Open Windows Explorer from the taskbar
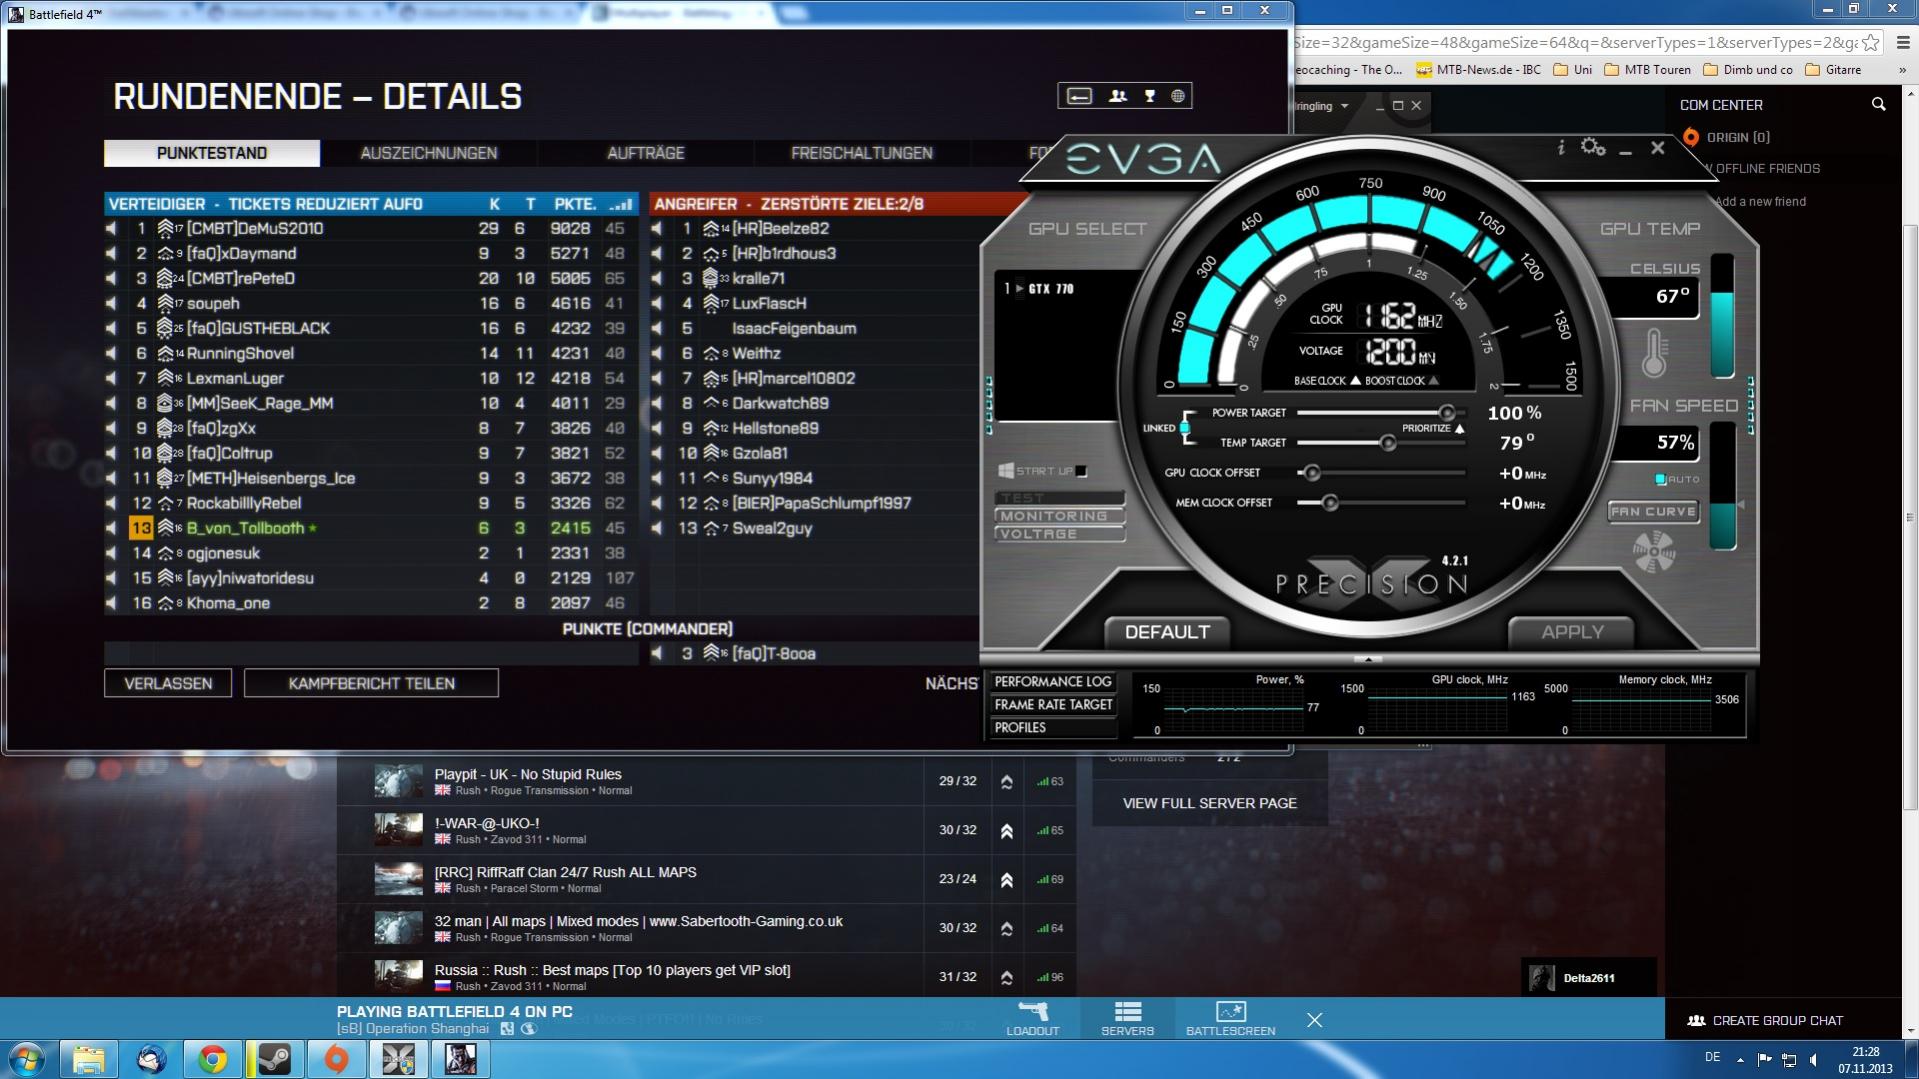 pyautogui.click(x=88, y=1059)
